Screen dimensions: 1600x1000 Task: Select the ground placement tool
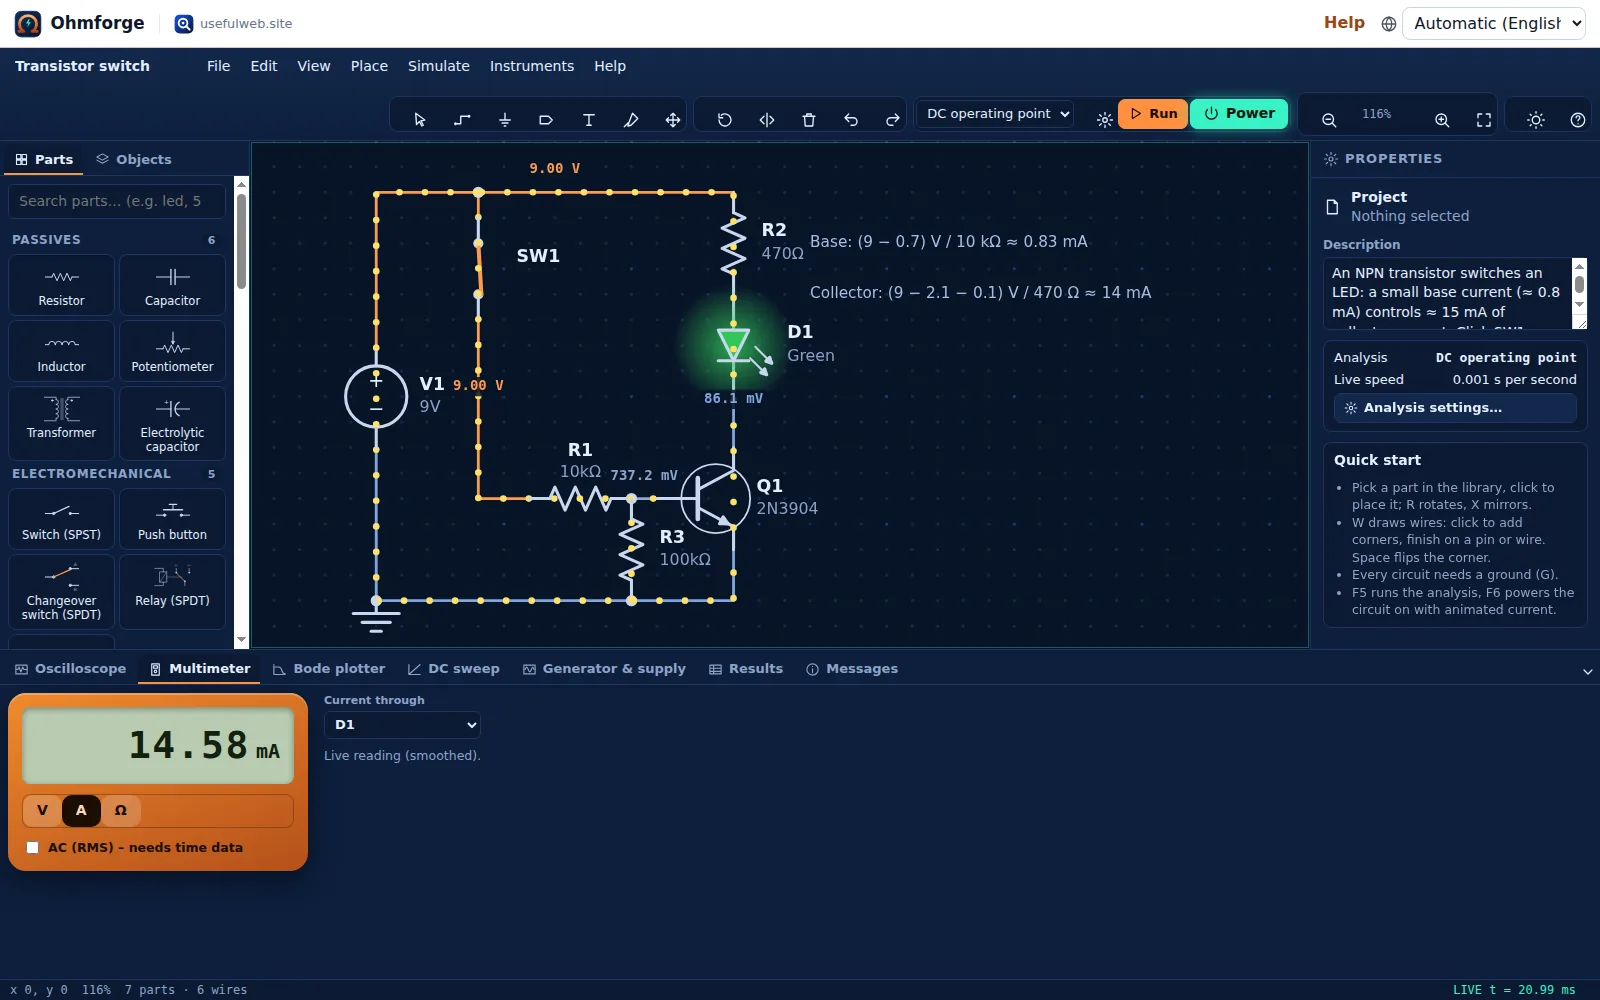(x=504, y=120)
